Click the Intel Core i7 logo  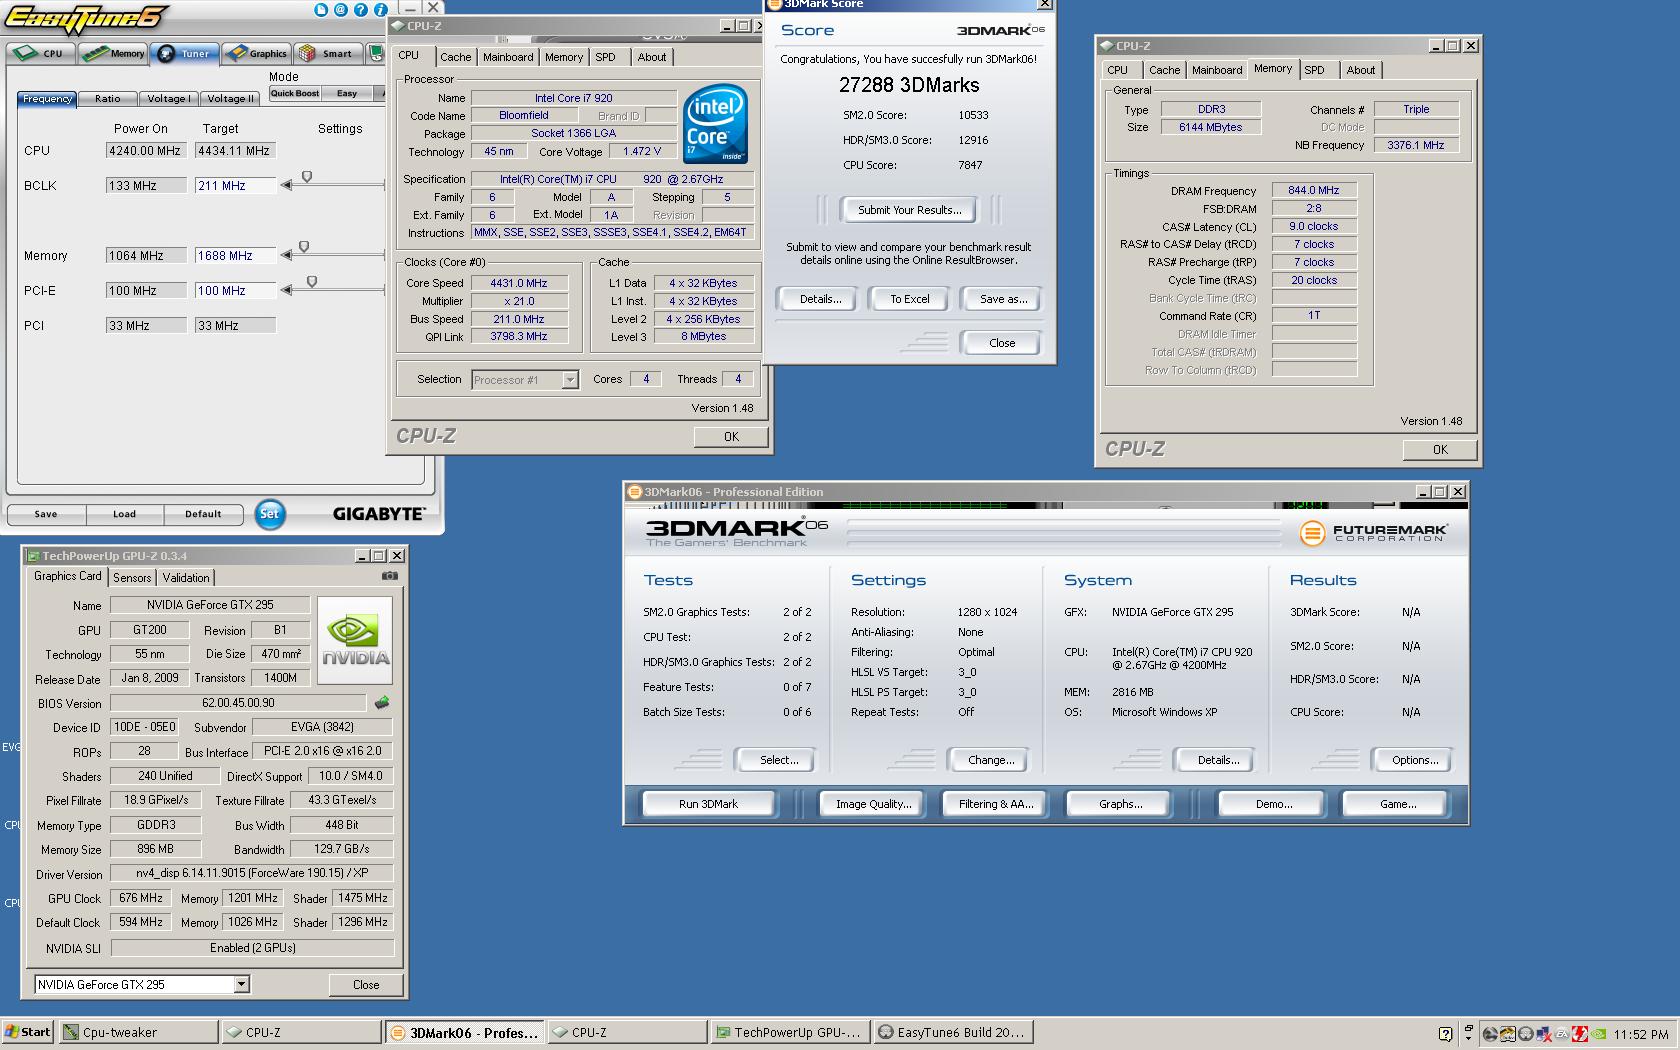[715, 125]
